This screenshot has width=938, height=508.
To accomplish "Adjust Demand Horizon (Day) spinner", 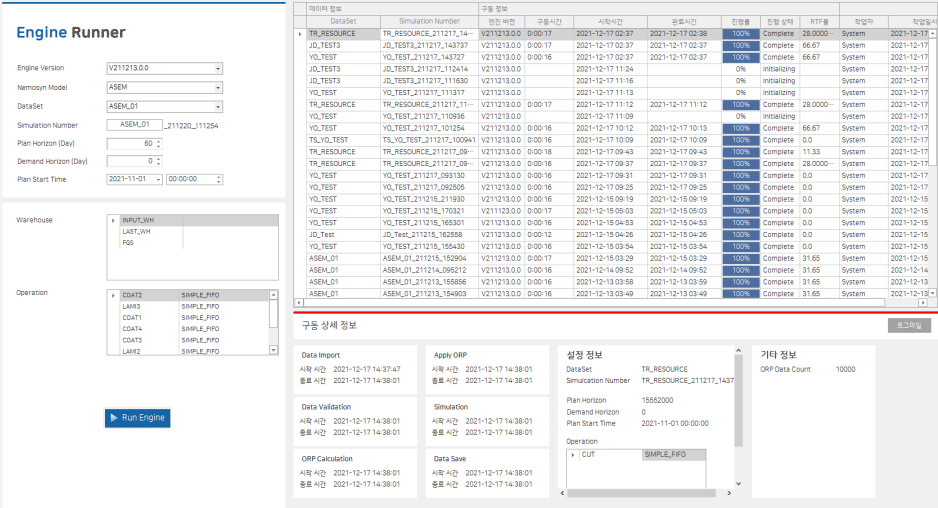I will pos(158,158).
